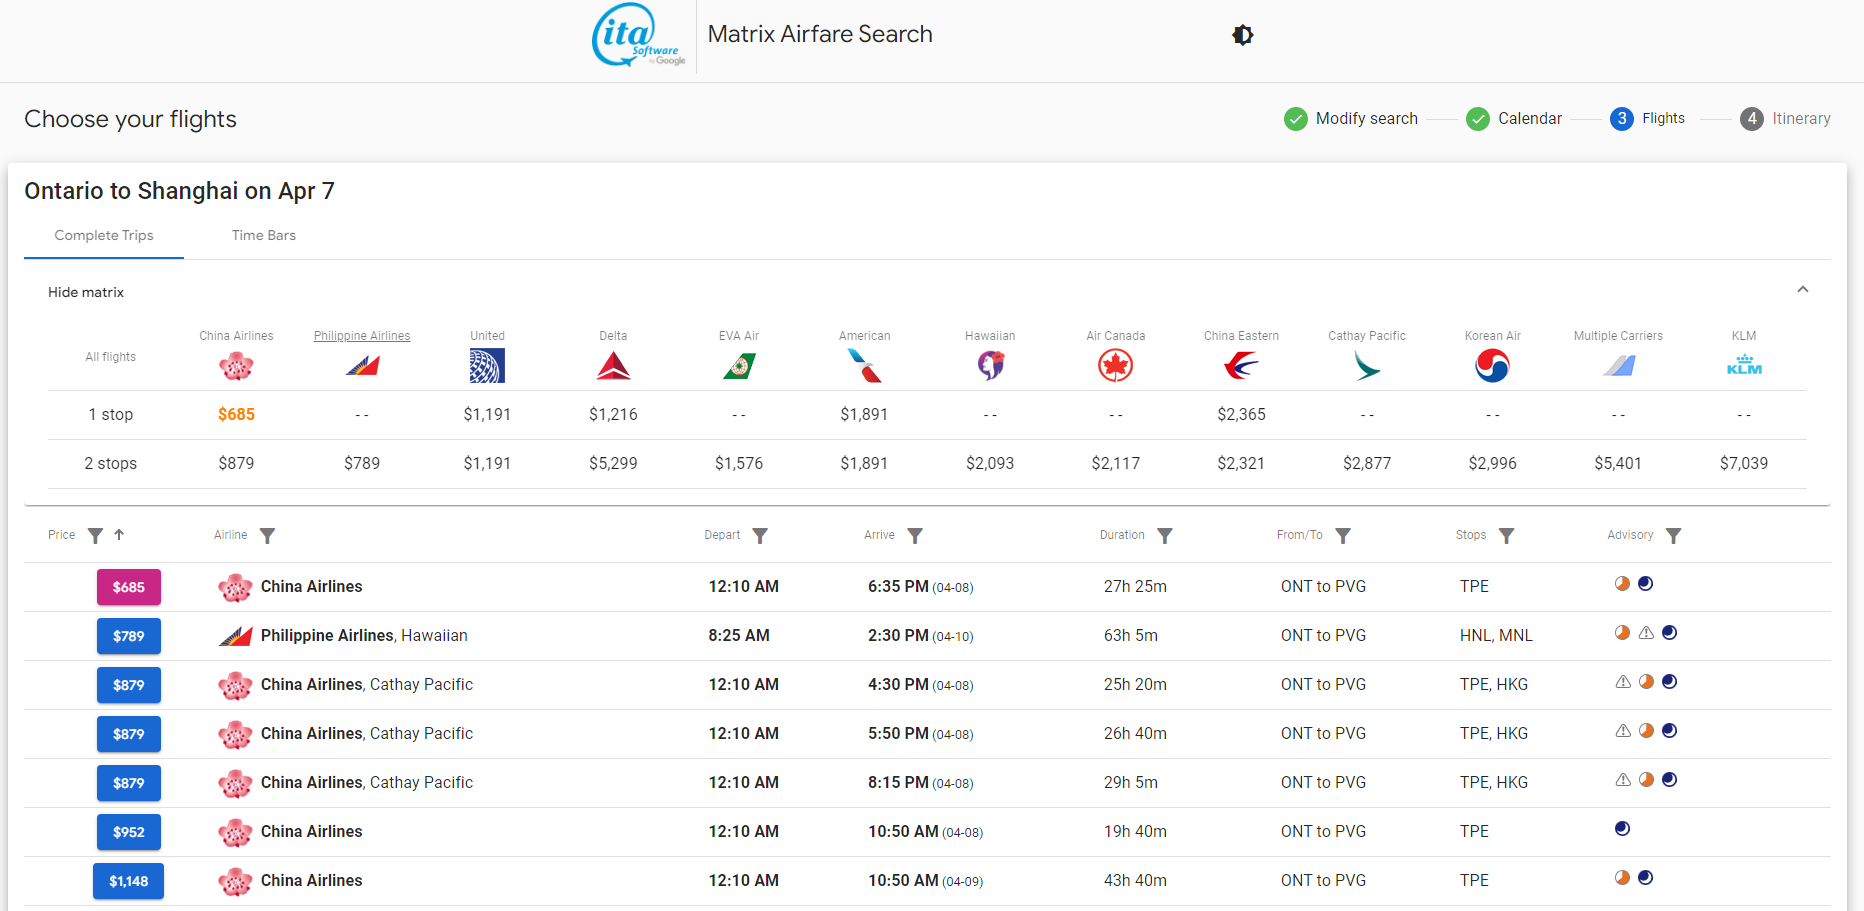
Task: Click the United airline logo in matrix
Action: pyautogui.click(x=487, y=366)
